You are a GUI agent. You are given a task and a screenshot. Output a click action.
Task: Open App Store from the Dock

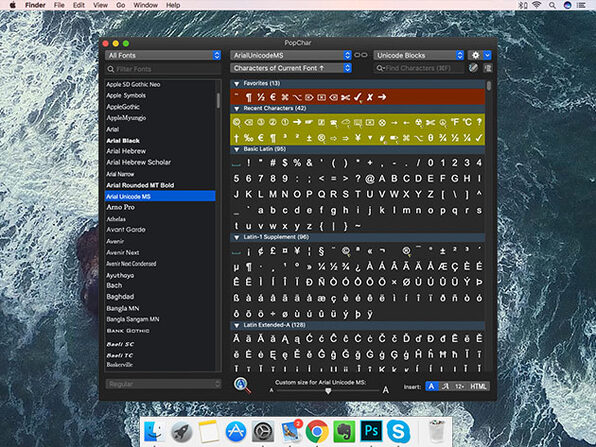tap(235, 431)
